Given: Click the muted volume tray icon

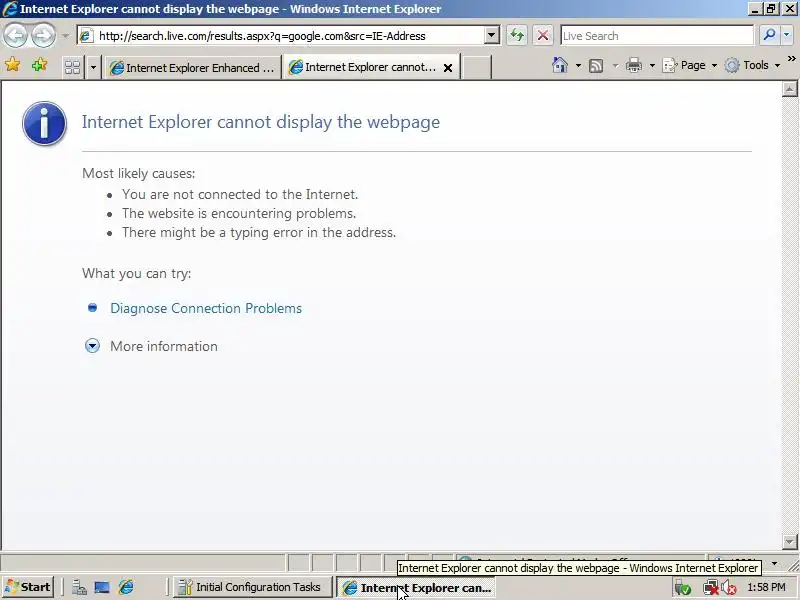Looking at the screenshot, I should (729, 588).
